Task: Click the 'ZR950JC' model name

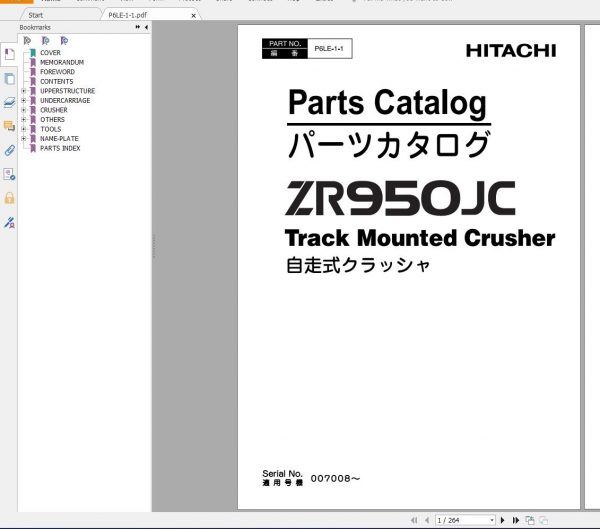Action: coord(400,198)
